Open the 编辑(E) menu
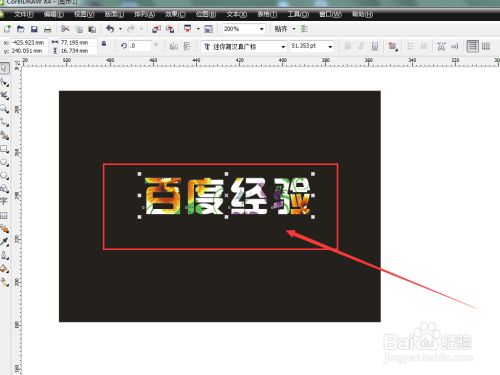 click(x=54, y=14)
